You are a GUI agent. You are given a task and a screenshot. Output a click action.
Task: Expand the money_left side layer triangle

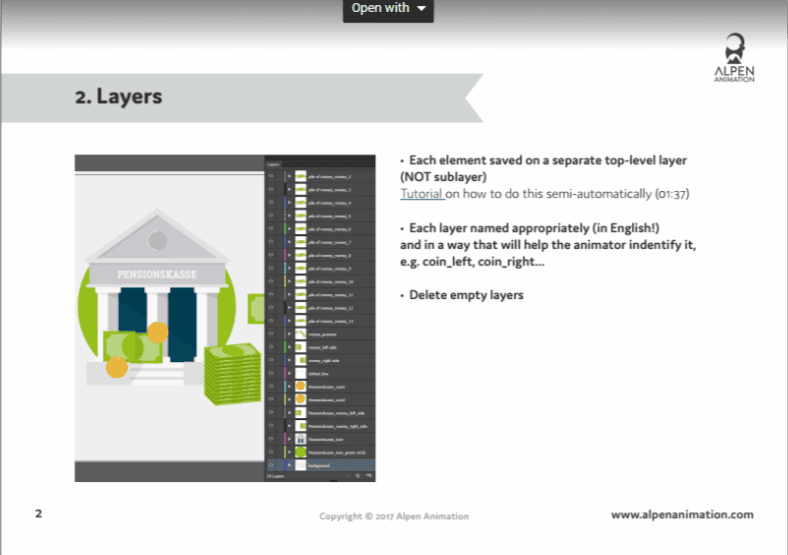[289, 347]
